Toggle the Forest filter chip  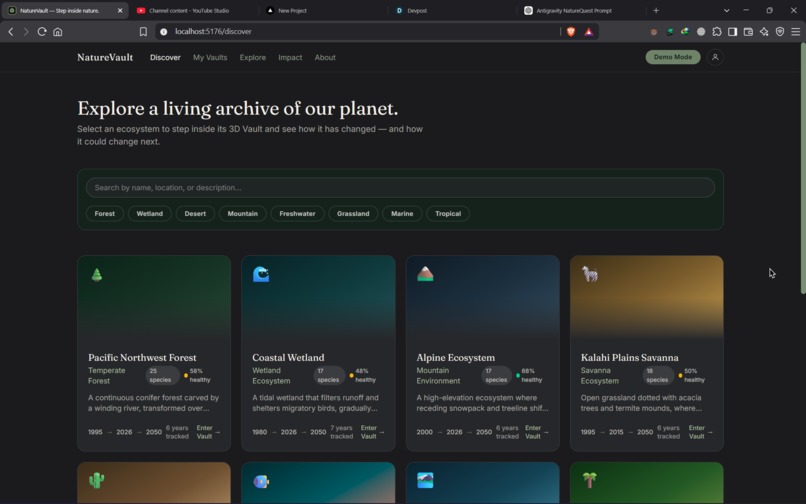[105, 213]
